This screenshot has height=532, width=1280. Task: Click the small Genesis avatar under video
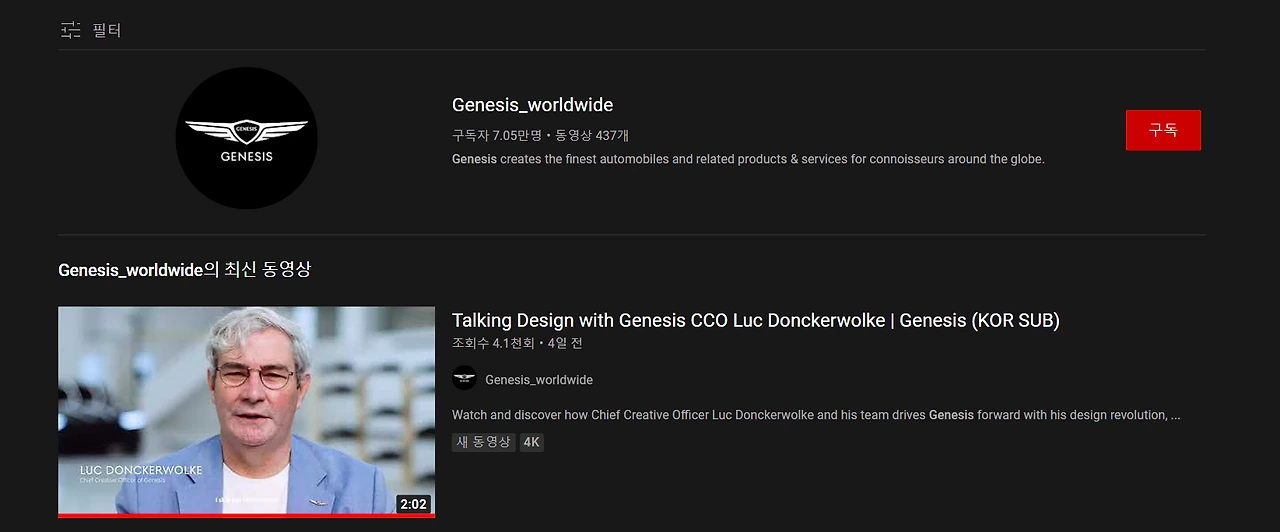464,379
